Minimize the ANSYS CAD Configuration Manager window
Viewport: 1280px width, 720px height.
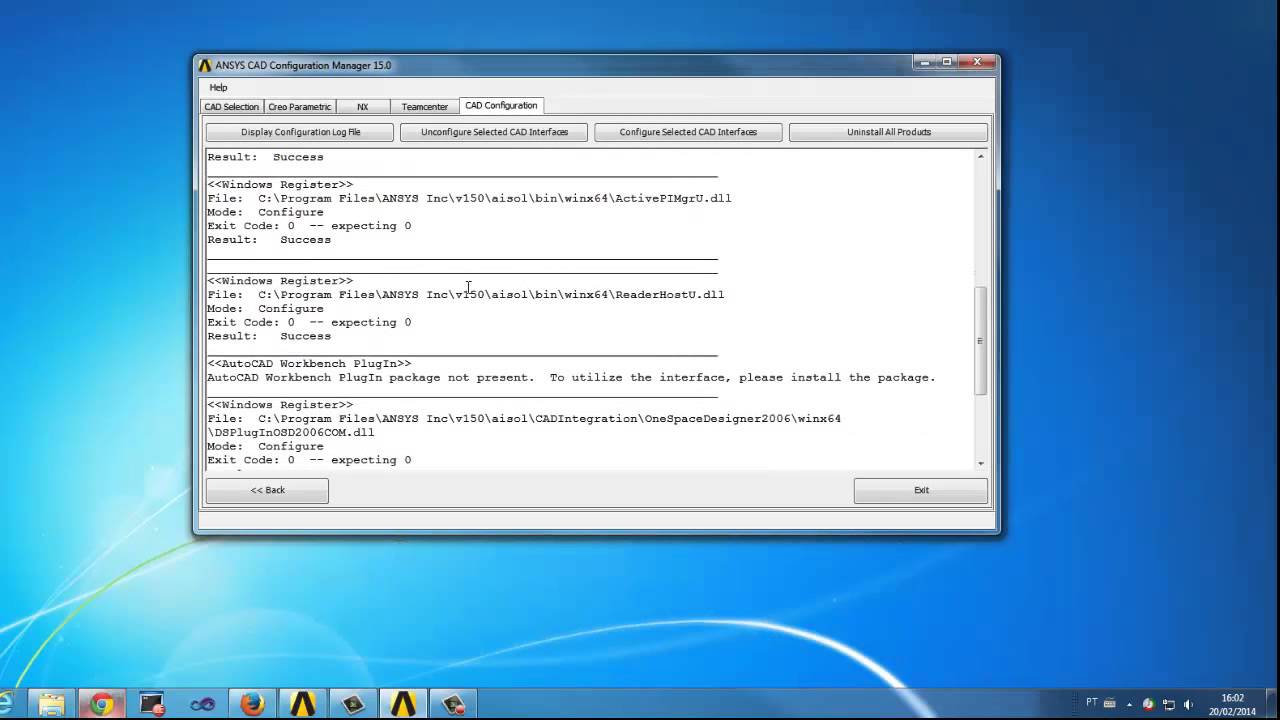pos(925,62)
